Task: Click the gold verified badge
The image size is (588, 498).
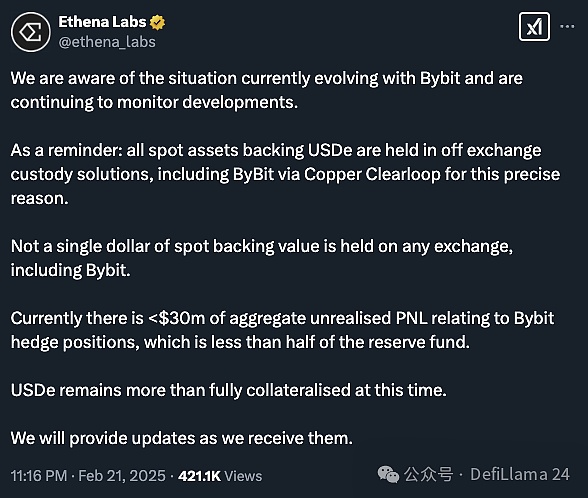Action: tap(157, 22)
